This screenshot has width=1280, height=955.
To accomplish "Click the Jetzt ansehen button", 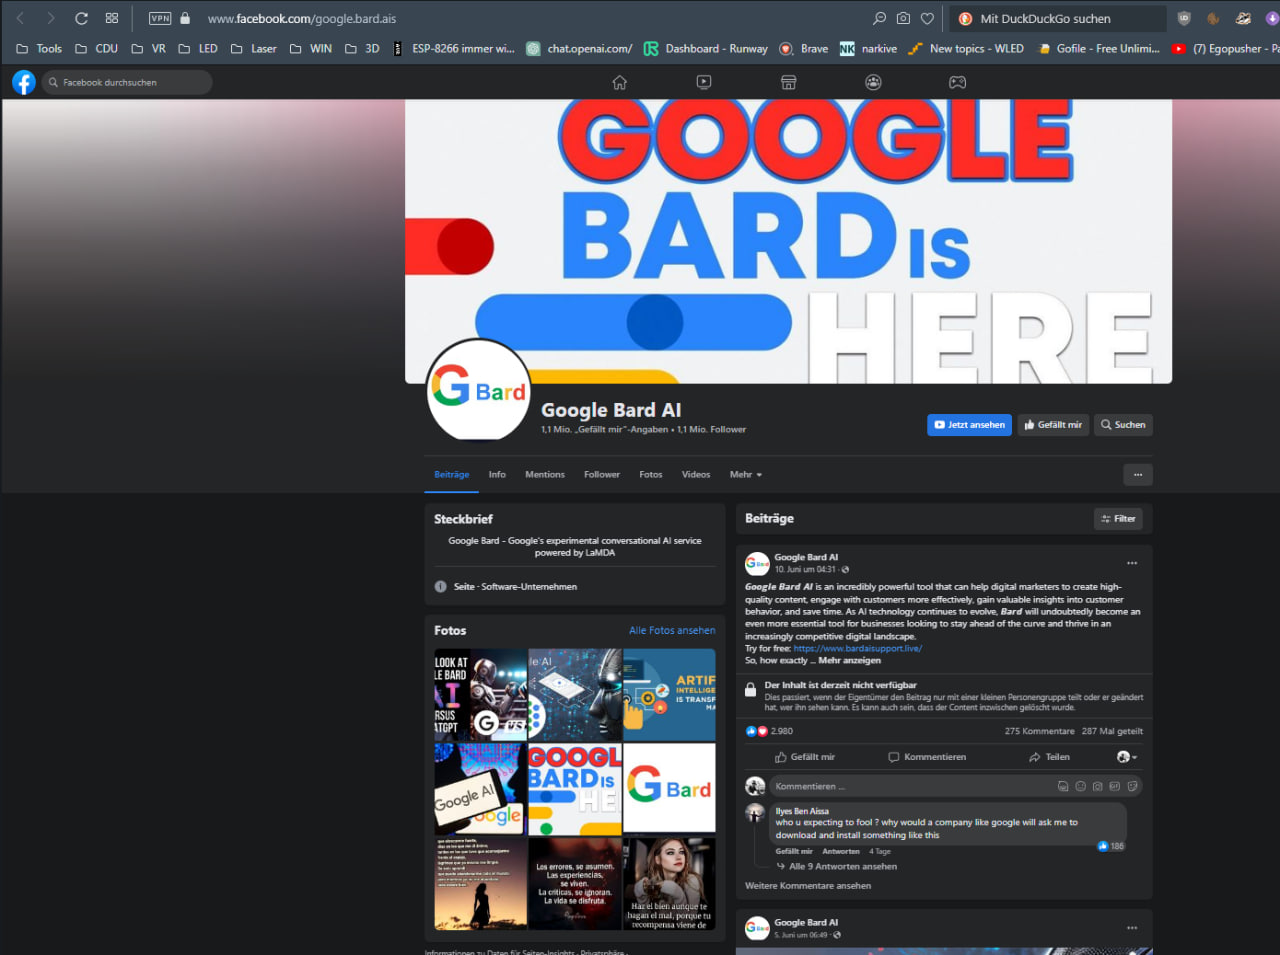I will pos(969,425).
